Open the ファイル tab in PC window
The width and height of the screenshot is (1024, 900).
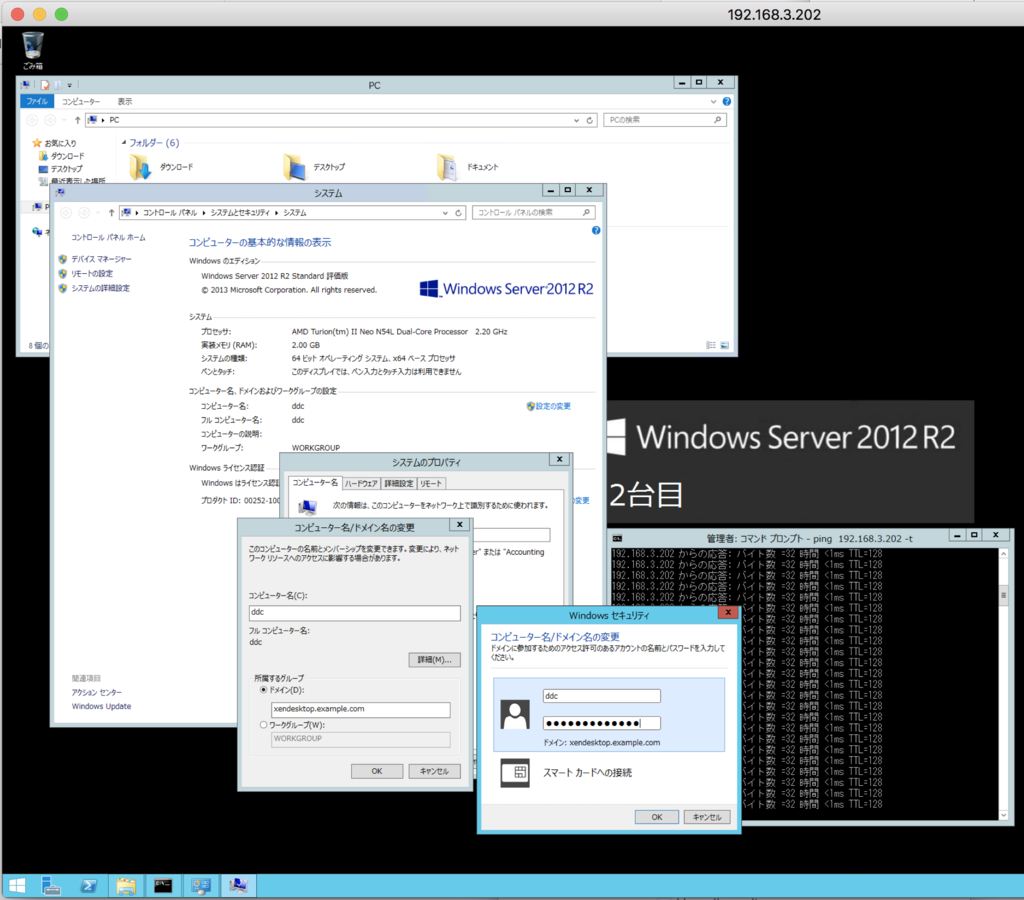[37, 101]
